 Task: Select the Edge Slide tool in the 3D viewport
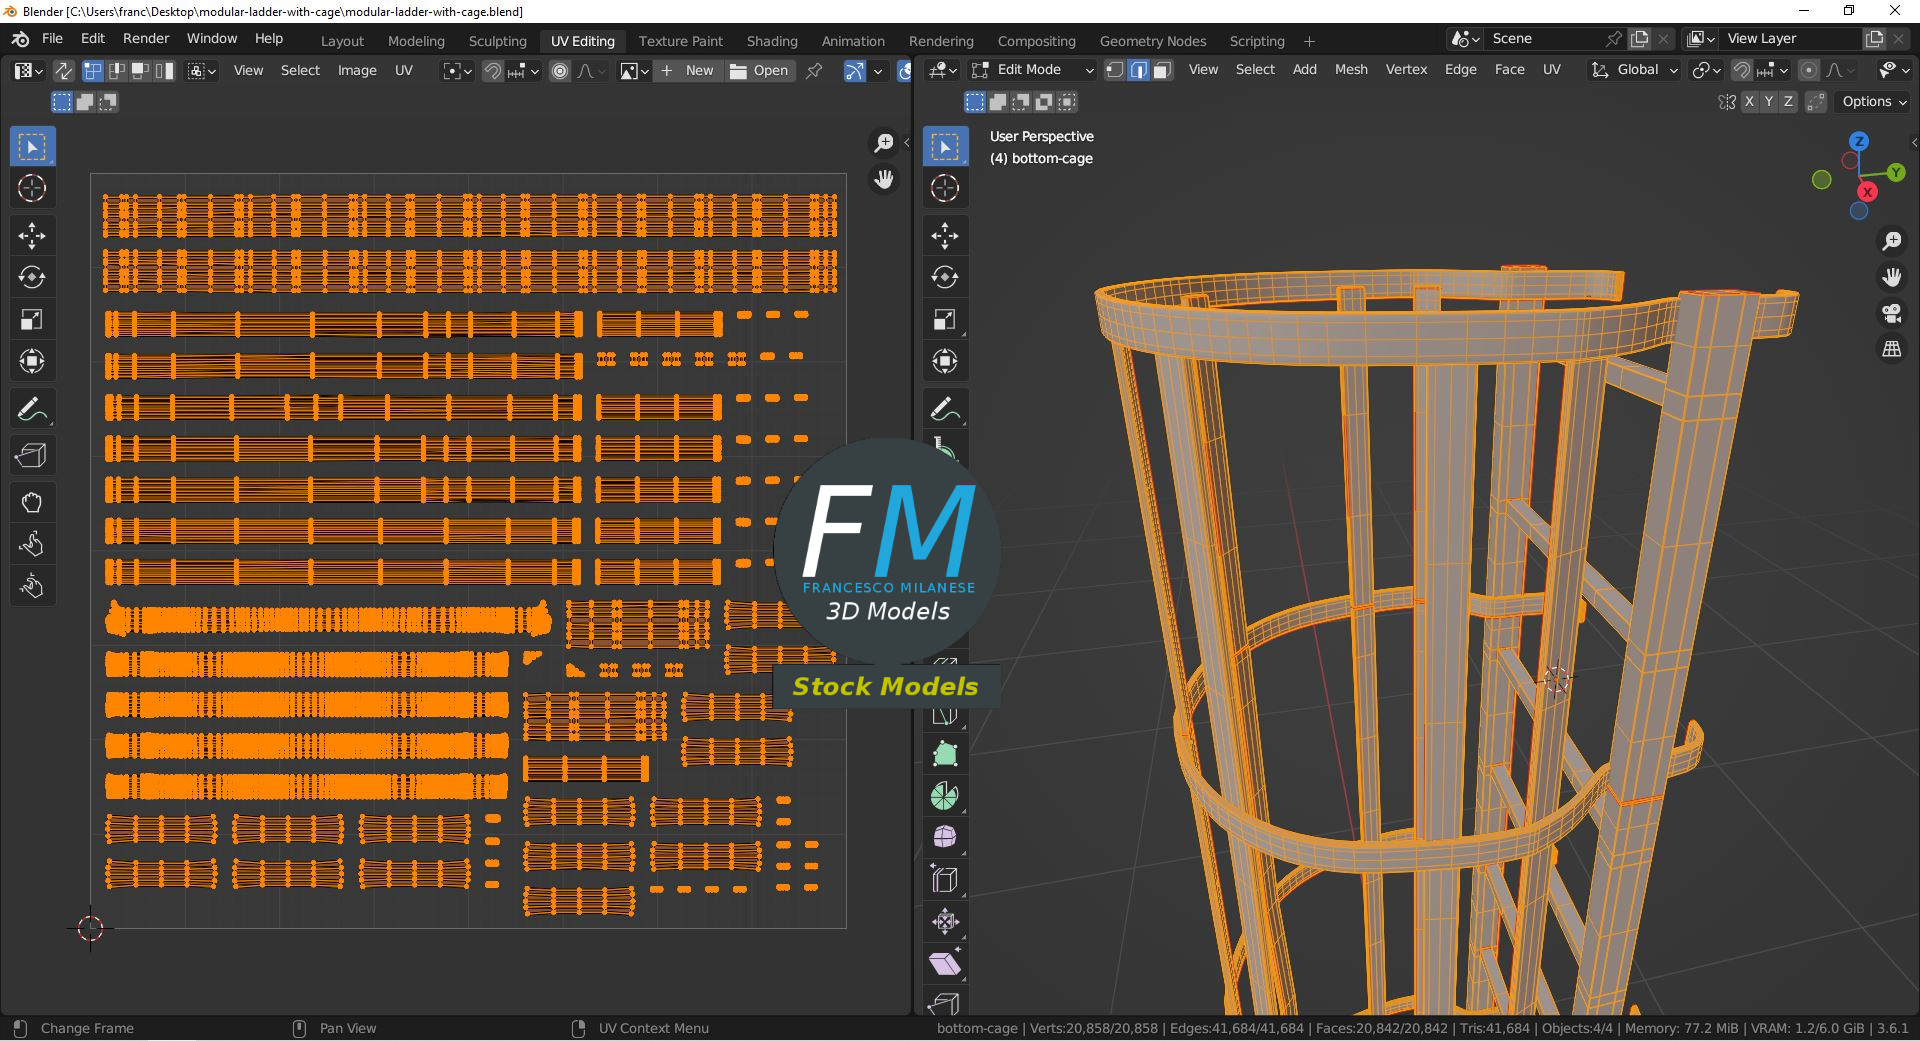pos(945,880)
